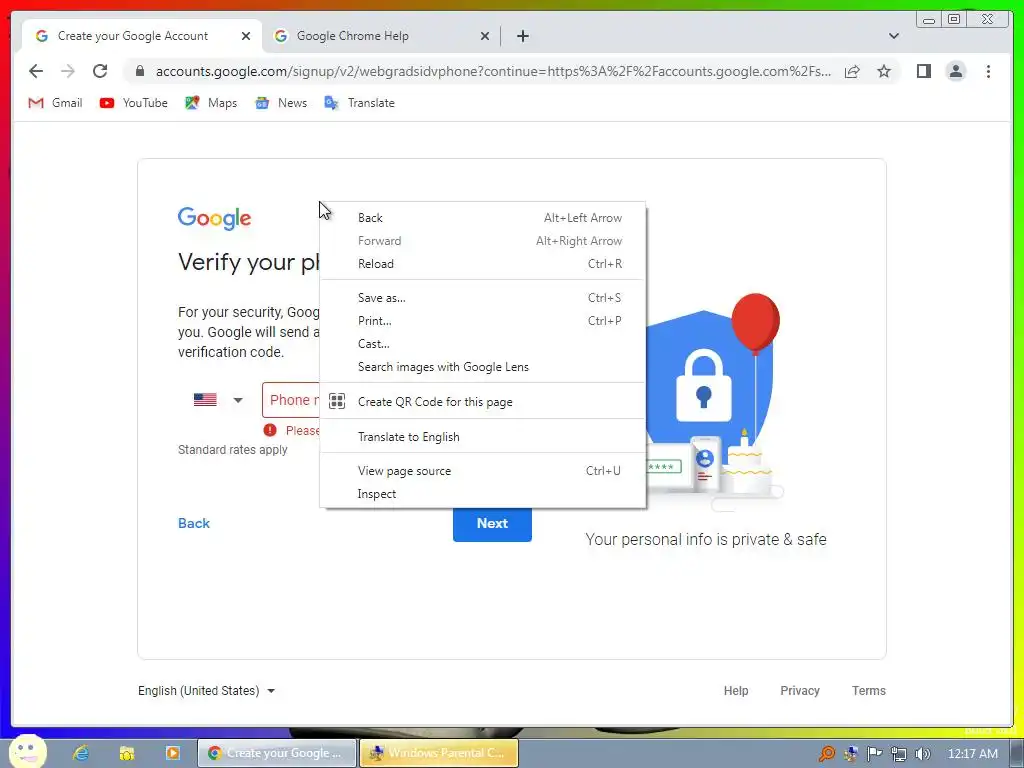
Task: Click the blue Next button
Action: coord(492,524)
